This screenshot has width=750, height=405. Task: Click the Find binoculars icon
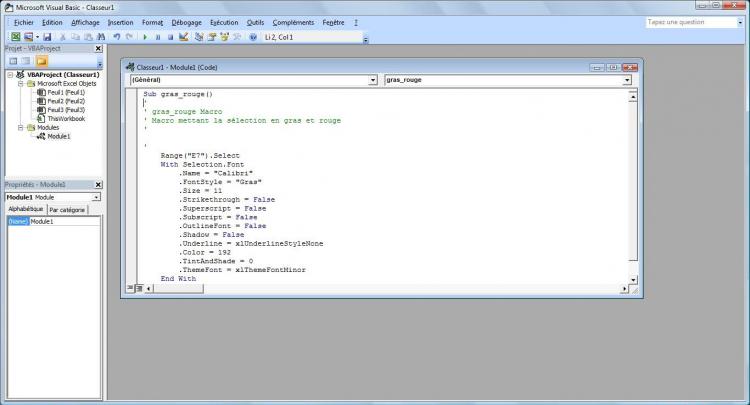tap(101, 37)
